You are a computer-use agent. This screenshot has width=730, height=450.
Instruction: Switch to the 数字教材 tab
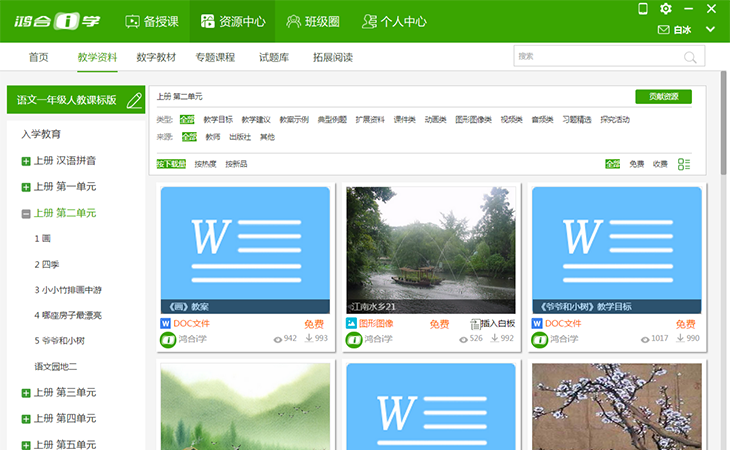(156, 57)
